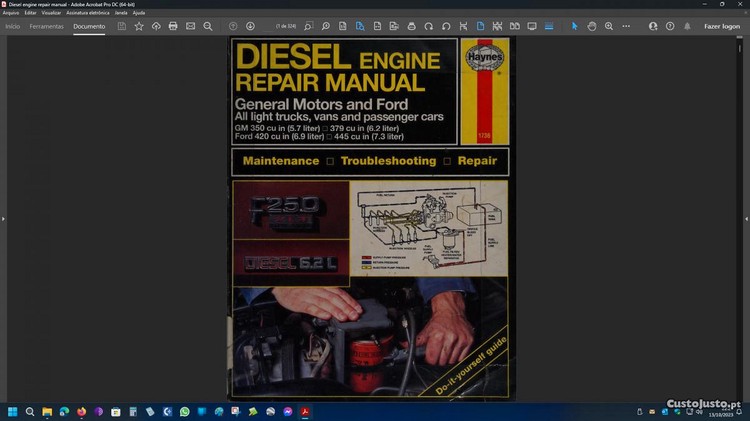750x421 pixels.
Task: Open the more tools ellipsis menu
Action: click(627, 26)
